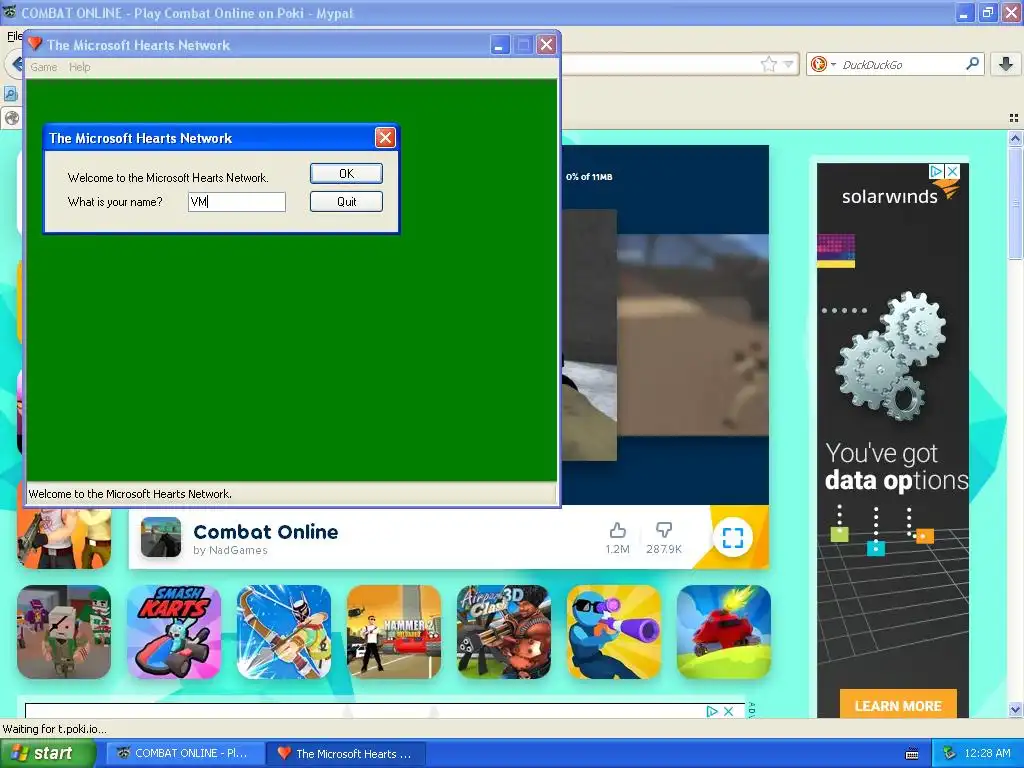Click the bookmark star in the browser
The image size is (1024, 768).
click(769, 64)
